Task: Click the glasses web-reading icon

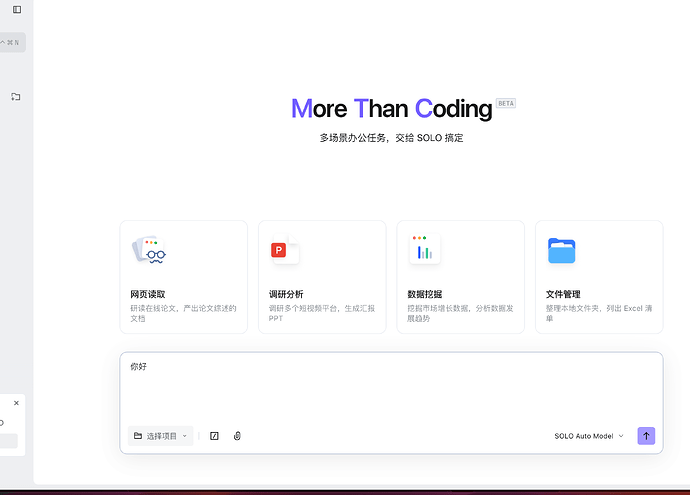Action: [x=149, y=249]
